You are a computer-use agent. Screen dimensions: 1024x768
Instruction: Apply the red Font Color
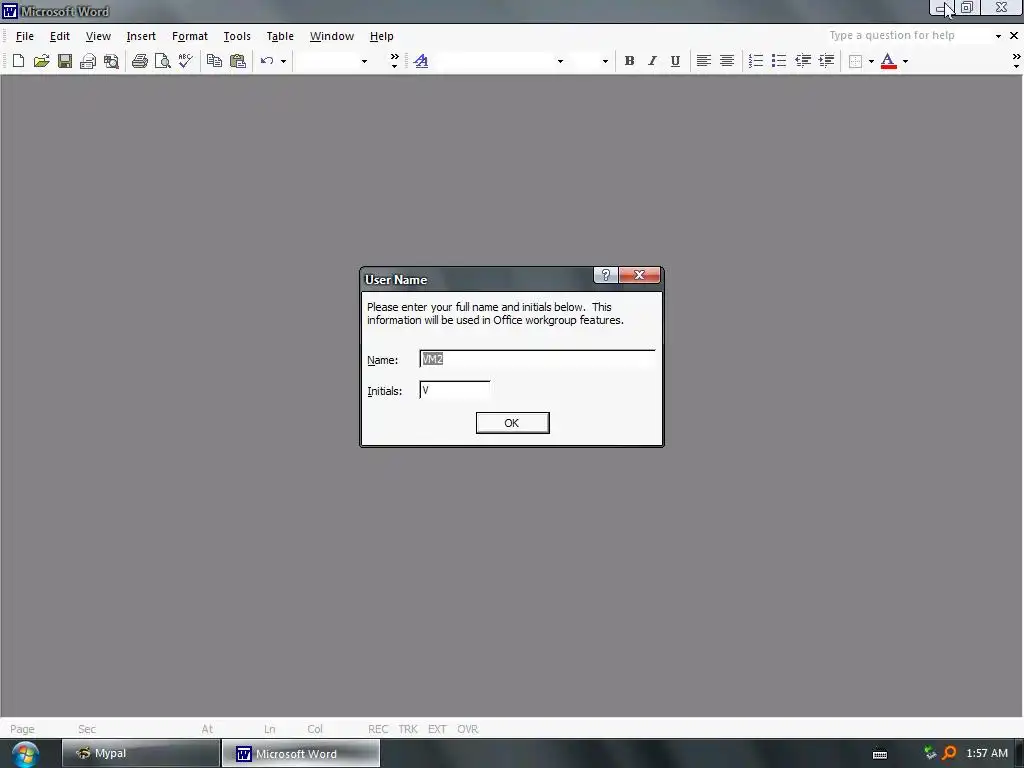coord(888,61)
